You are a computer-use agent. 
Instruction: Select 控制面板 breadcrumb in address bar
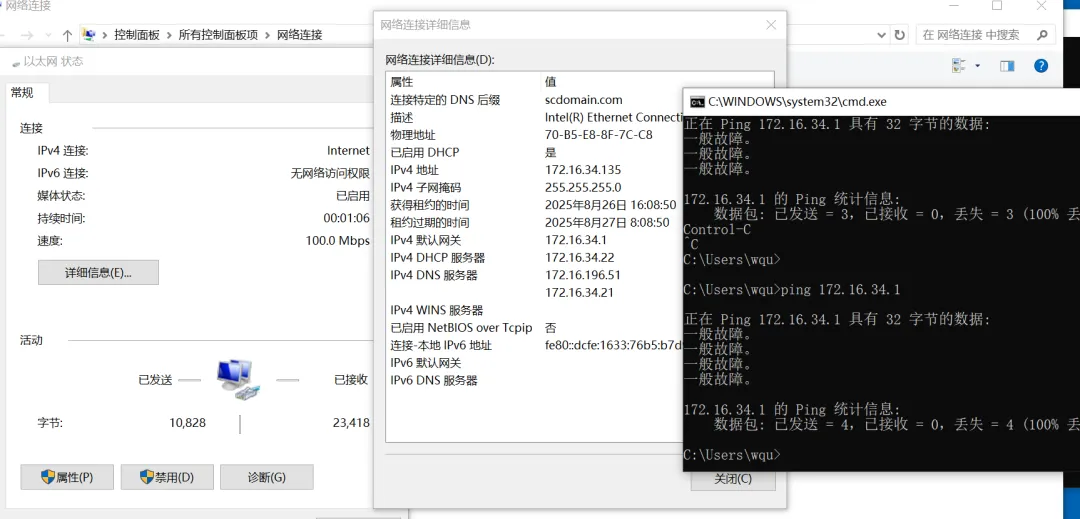click(136, 34)
